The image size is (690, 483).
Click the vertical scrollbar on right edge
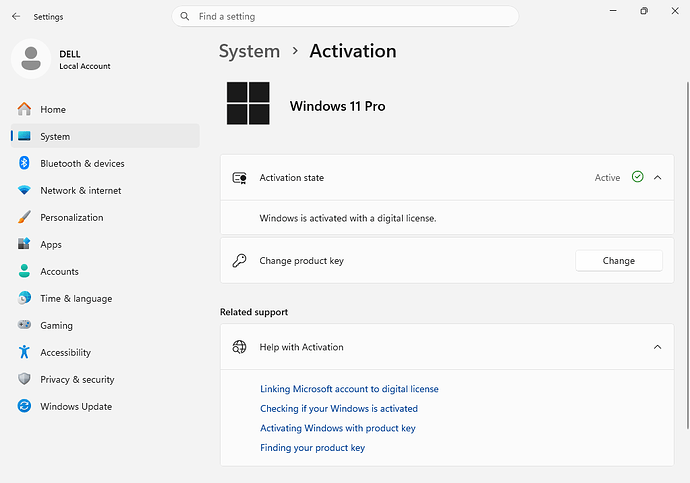(x=687, y=255)
